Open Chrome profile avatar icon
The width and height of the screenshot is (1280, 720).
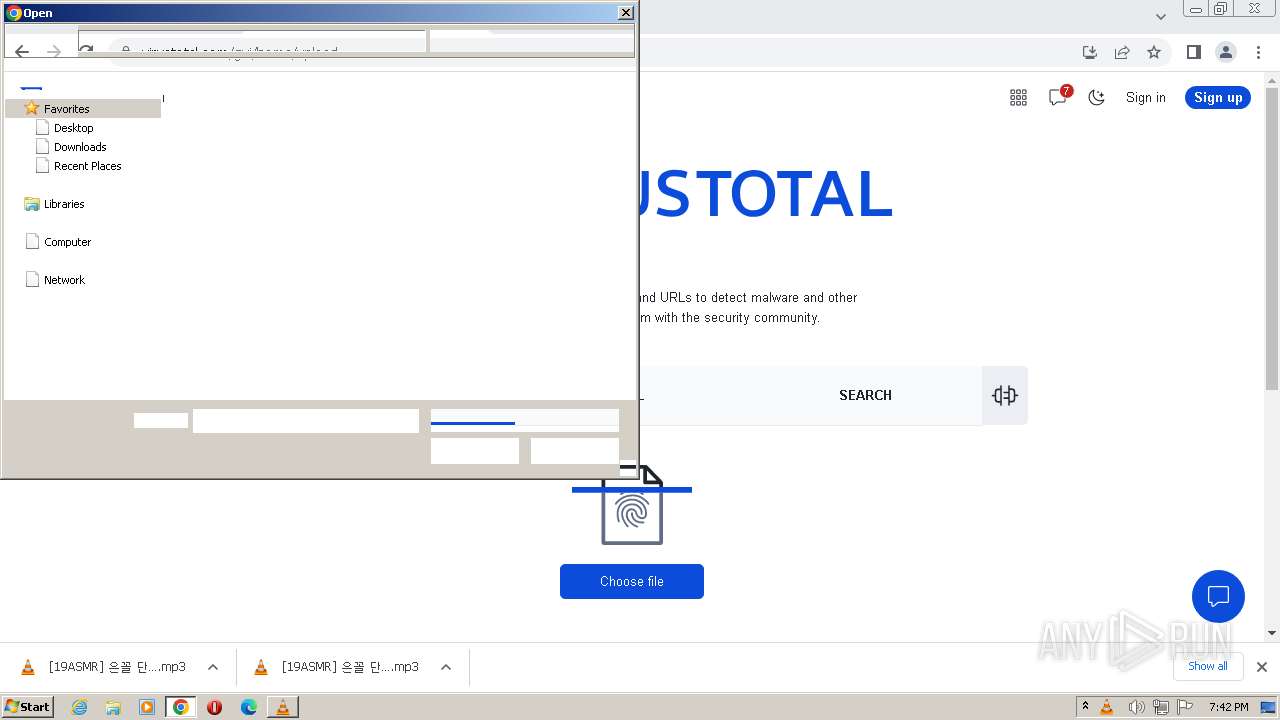tap(1225, 52)
